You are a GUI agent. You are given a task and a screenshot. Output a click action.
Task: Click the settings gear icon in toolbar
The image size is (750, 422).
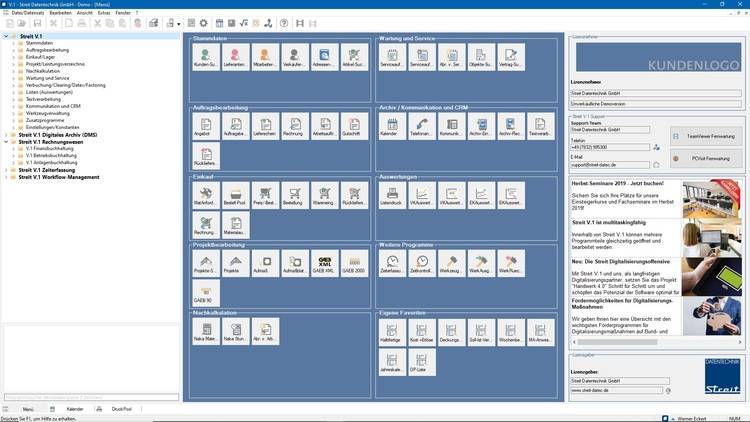click(203, 23)
